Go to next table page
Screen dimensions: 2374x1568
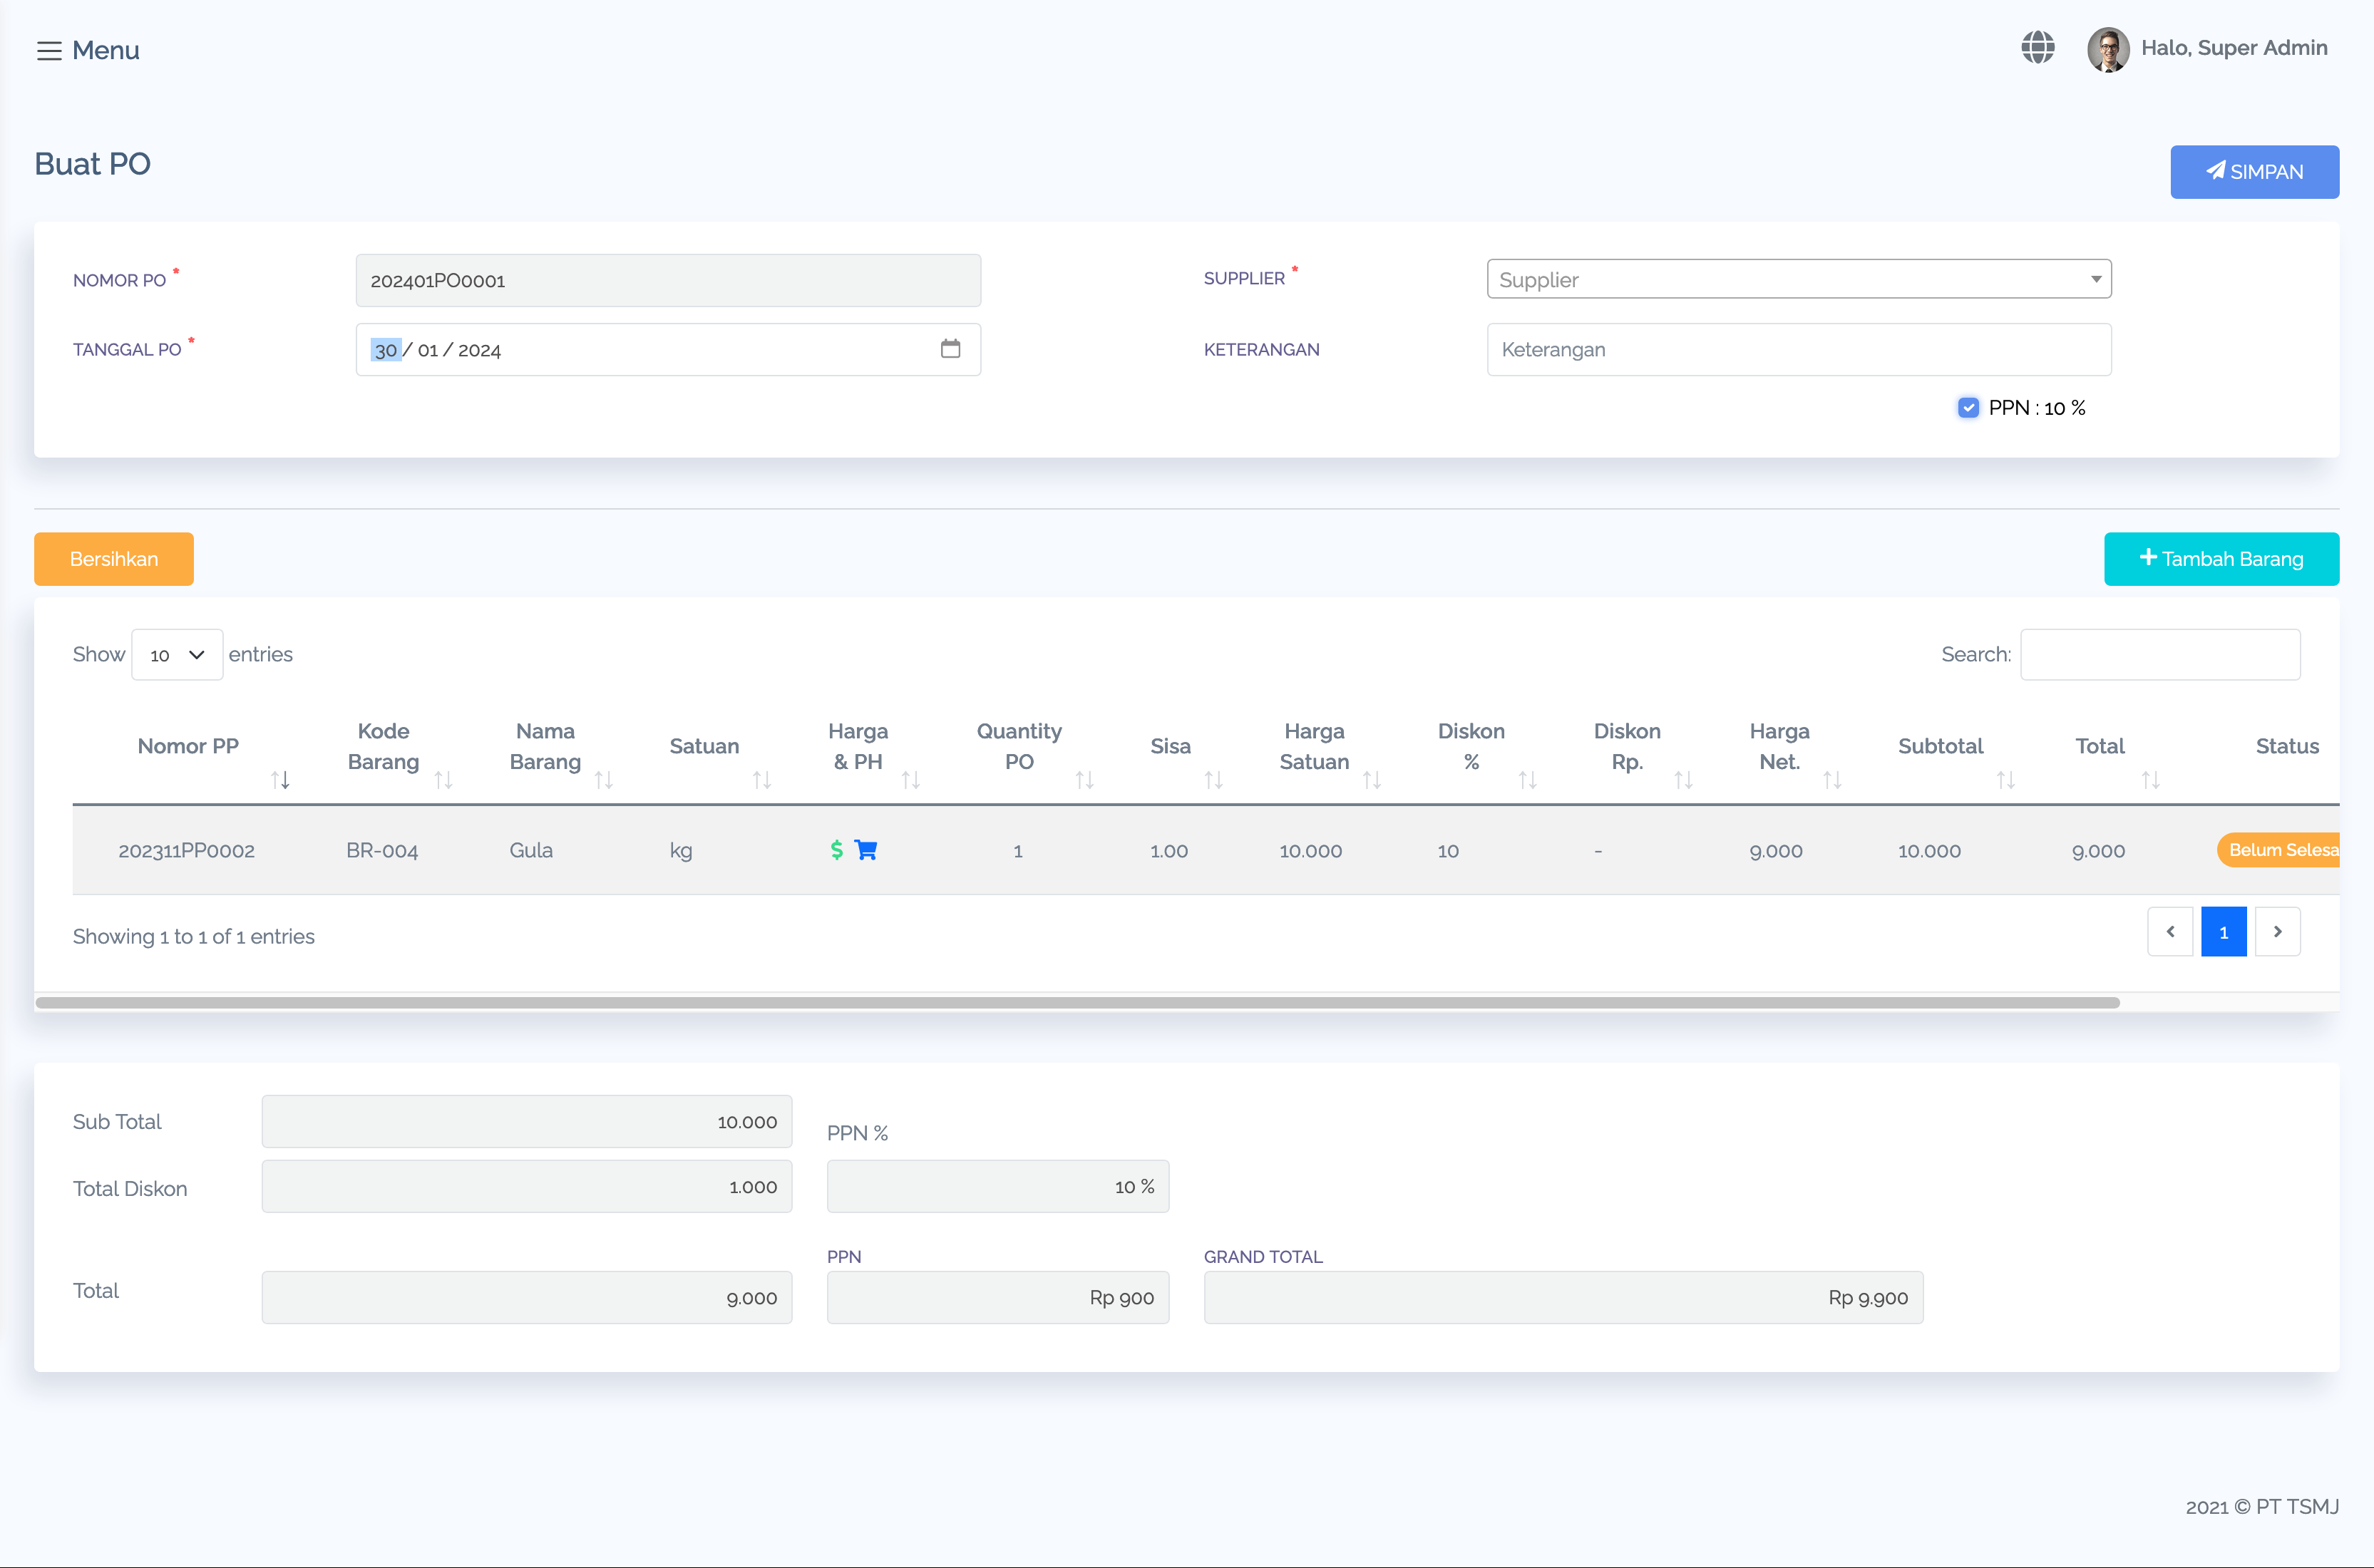[x=2277, y=932]
